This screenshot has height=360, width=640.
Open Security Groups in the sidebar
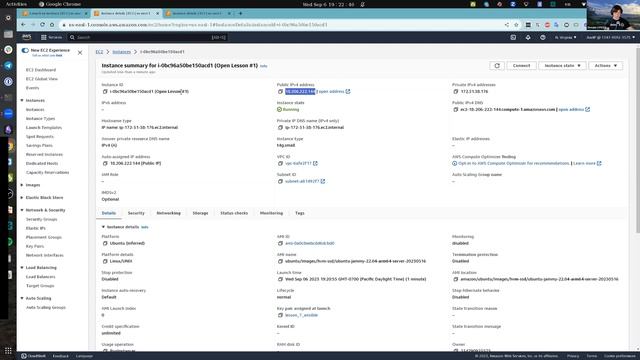pyautogui.click(x=41, y=219)
